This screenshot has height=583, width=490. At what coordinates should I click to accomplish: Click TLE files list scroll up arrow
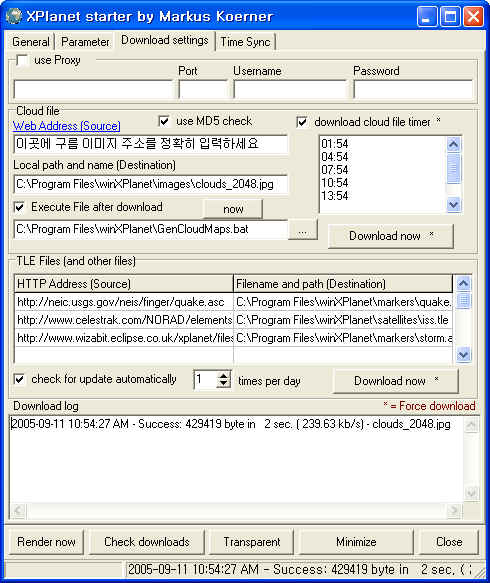tap(463, 284)
